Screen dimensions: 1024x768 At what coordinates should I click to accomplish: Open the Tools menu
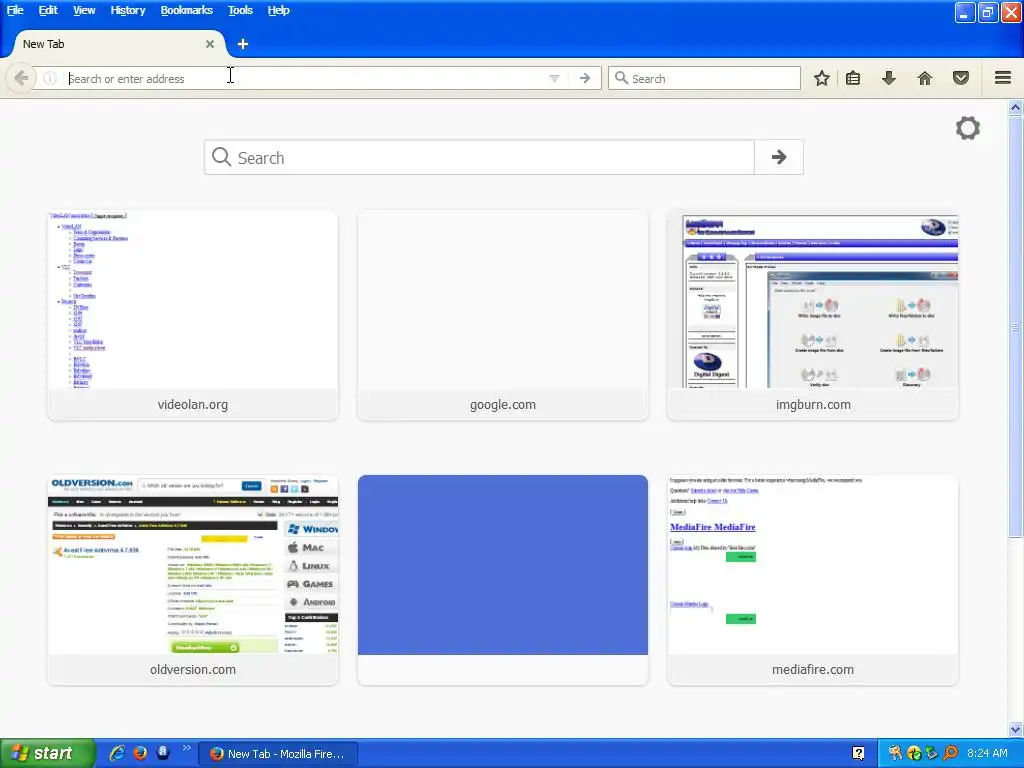(x=240, y=10)
